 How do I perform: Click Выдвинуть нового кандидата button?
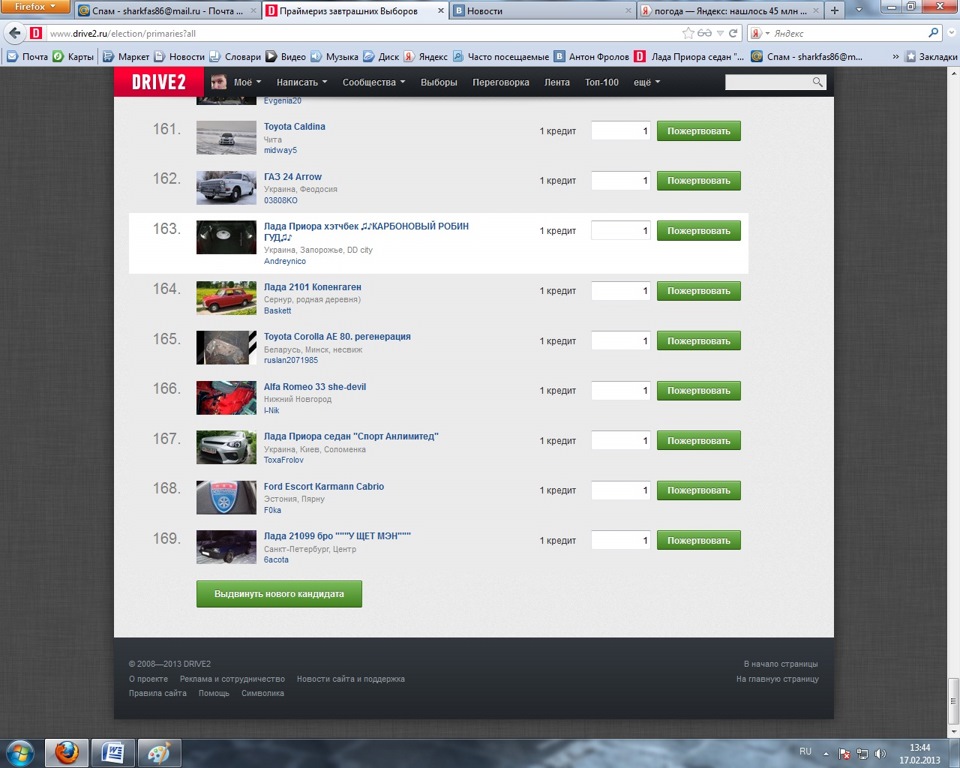(279, 594)
